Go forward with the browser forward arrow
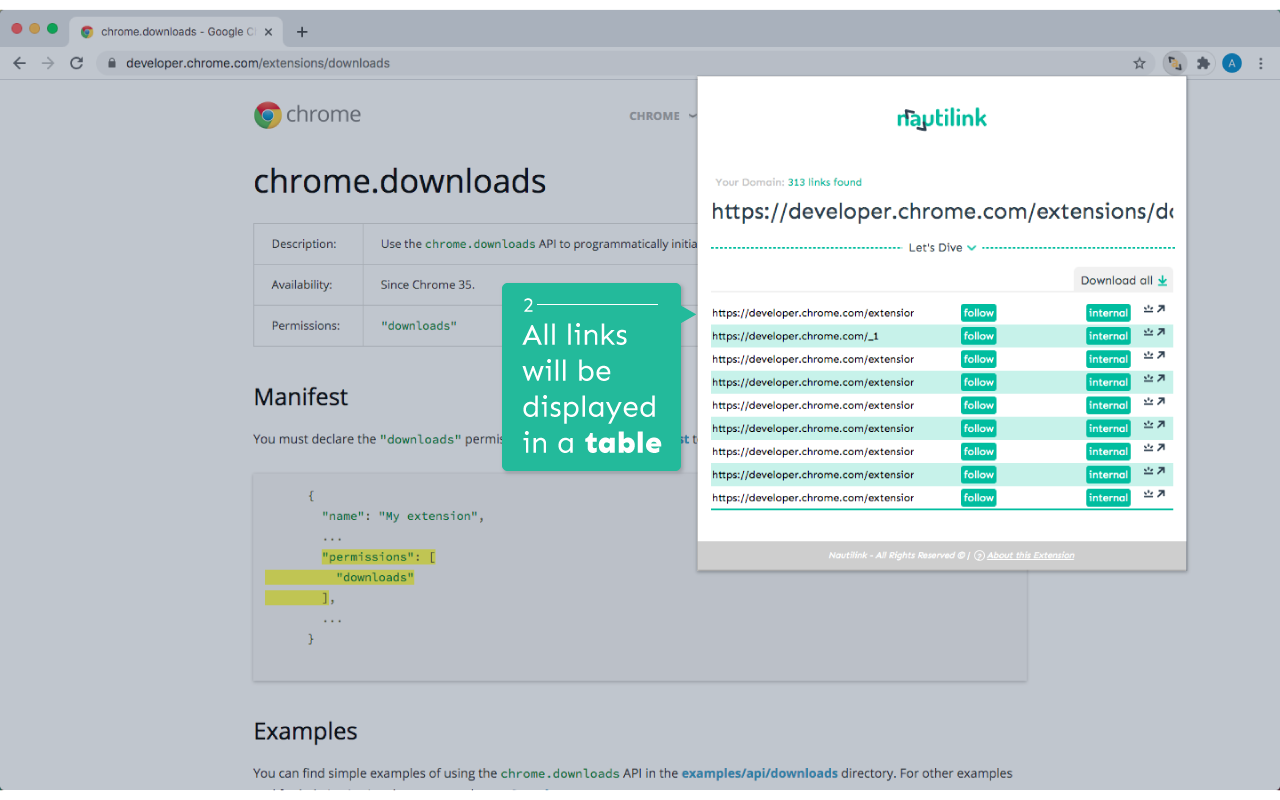Image resolution: width=1280 pixels, height=800 pixels. [x=48, y=63]
